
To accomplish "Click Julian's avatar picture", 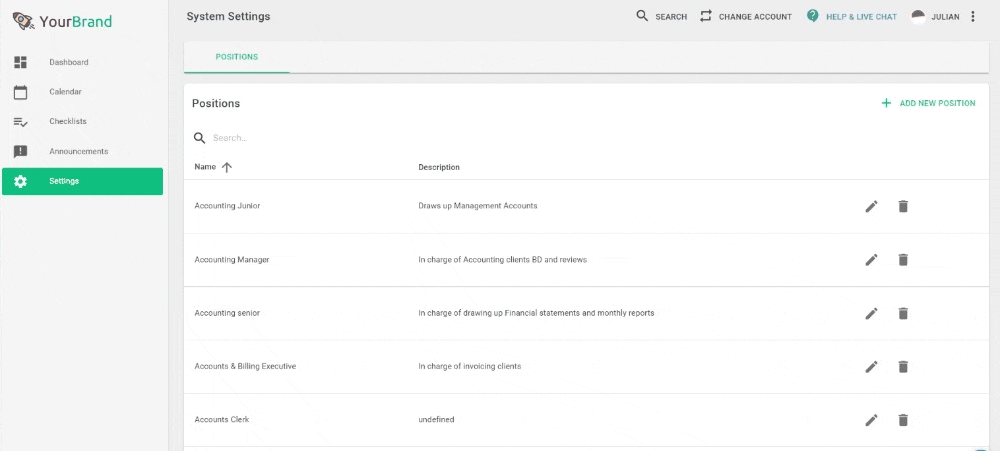I will (918, 17).
